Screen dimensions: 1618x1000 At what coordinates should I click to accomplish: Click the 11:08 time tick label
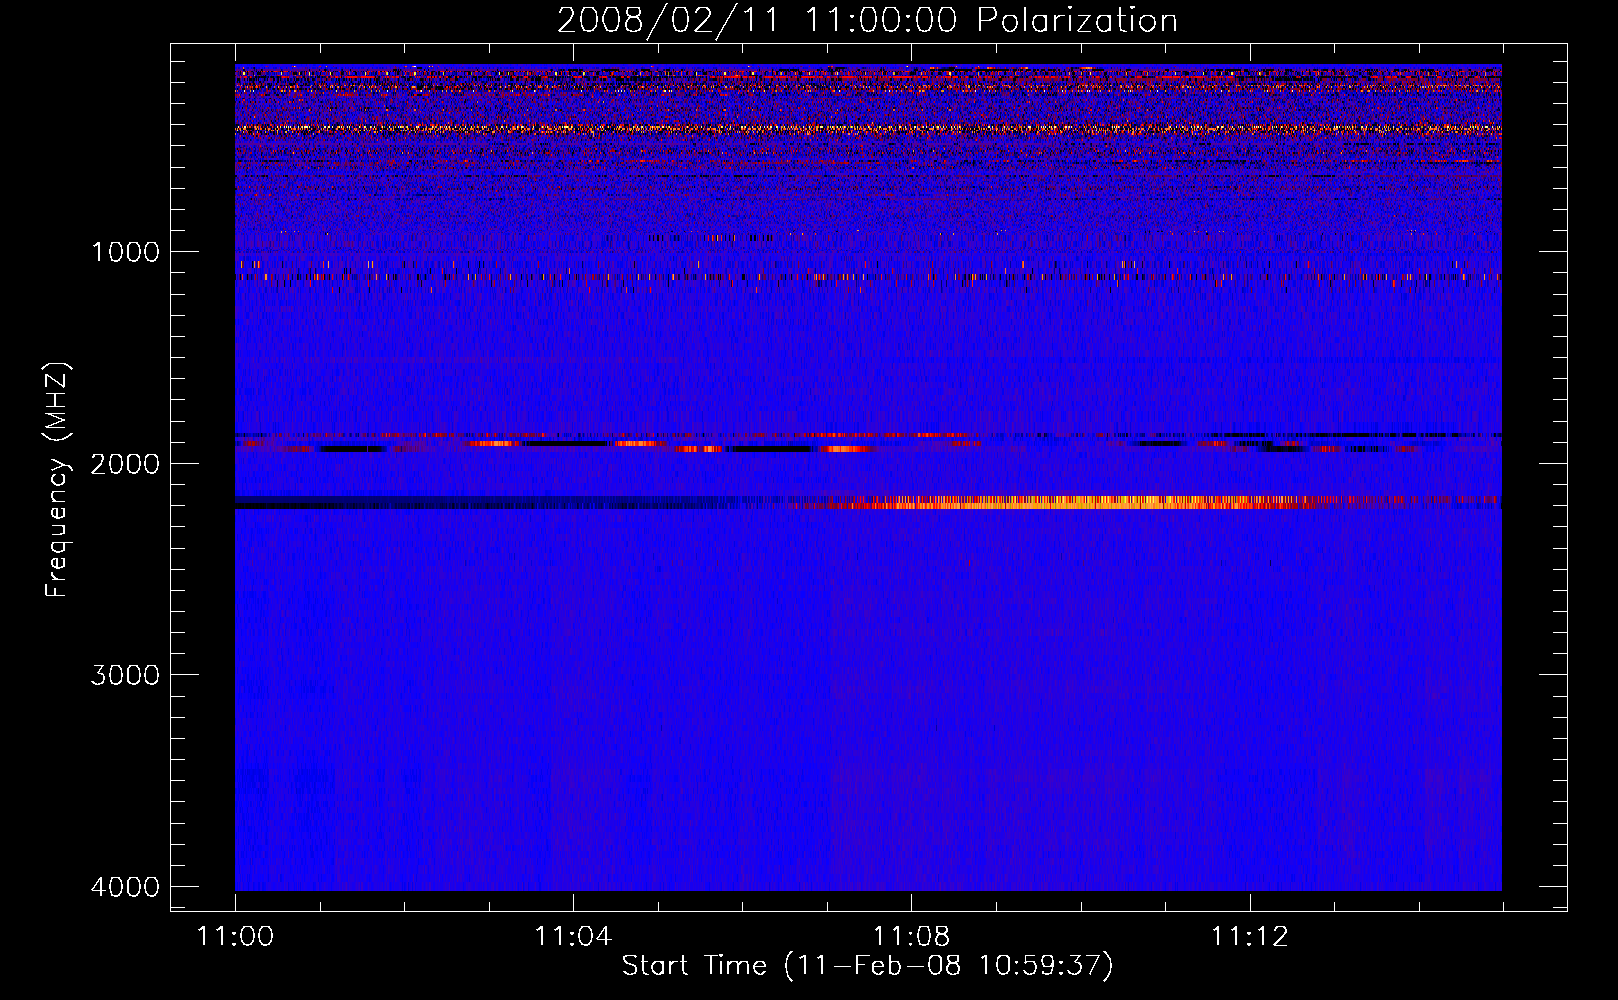(911, 937)
